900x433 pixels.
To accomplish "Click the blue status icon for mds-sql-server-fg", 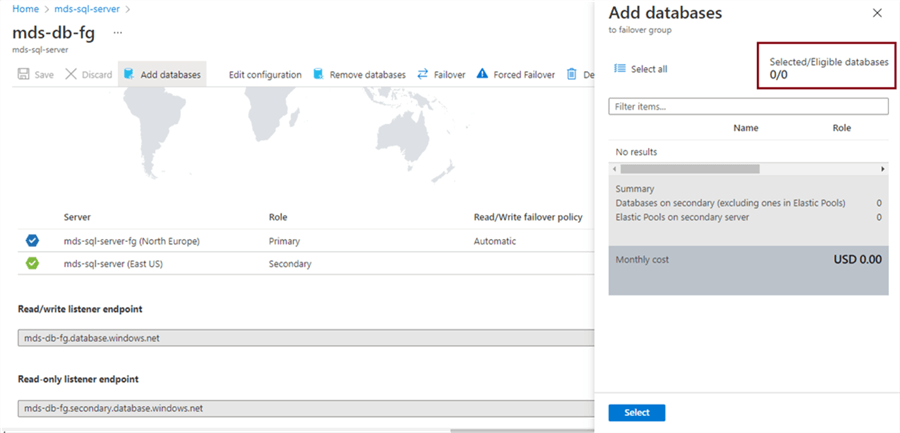I will click(x=33, y=241).
